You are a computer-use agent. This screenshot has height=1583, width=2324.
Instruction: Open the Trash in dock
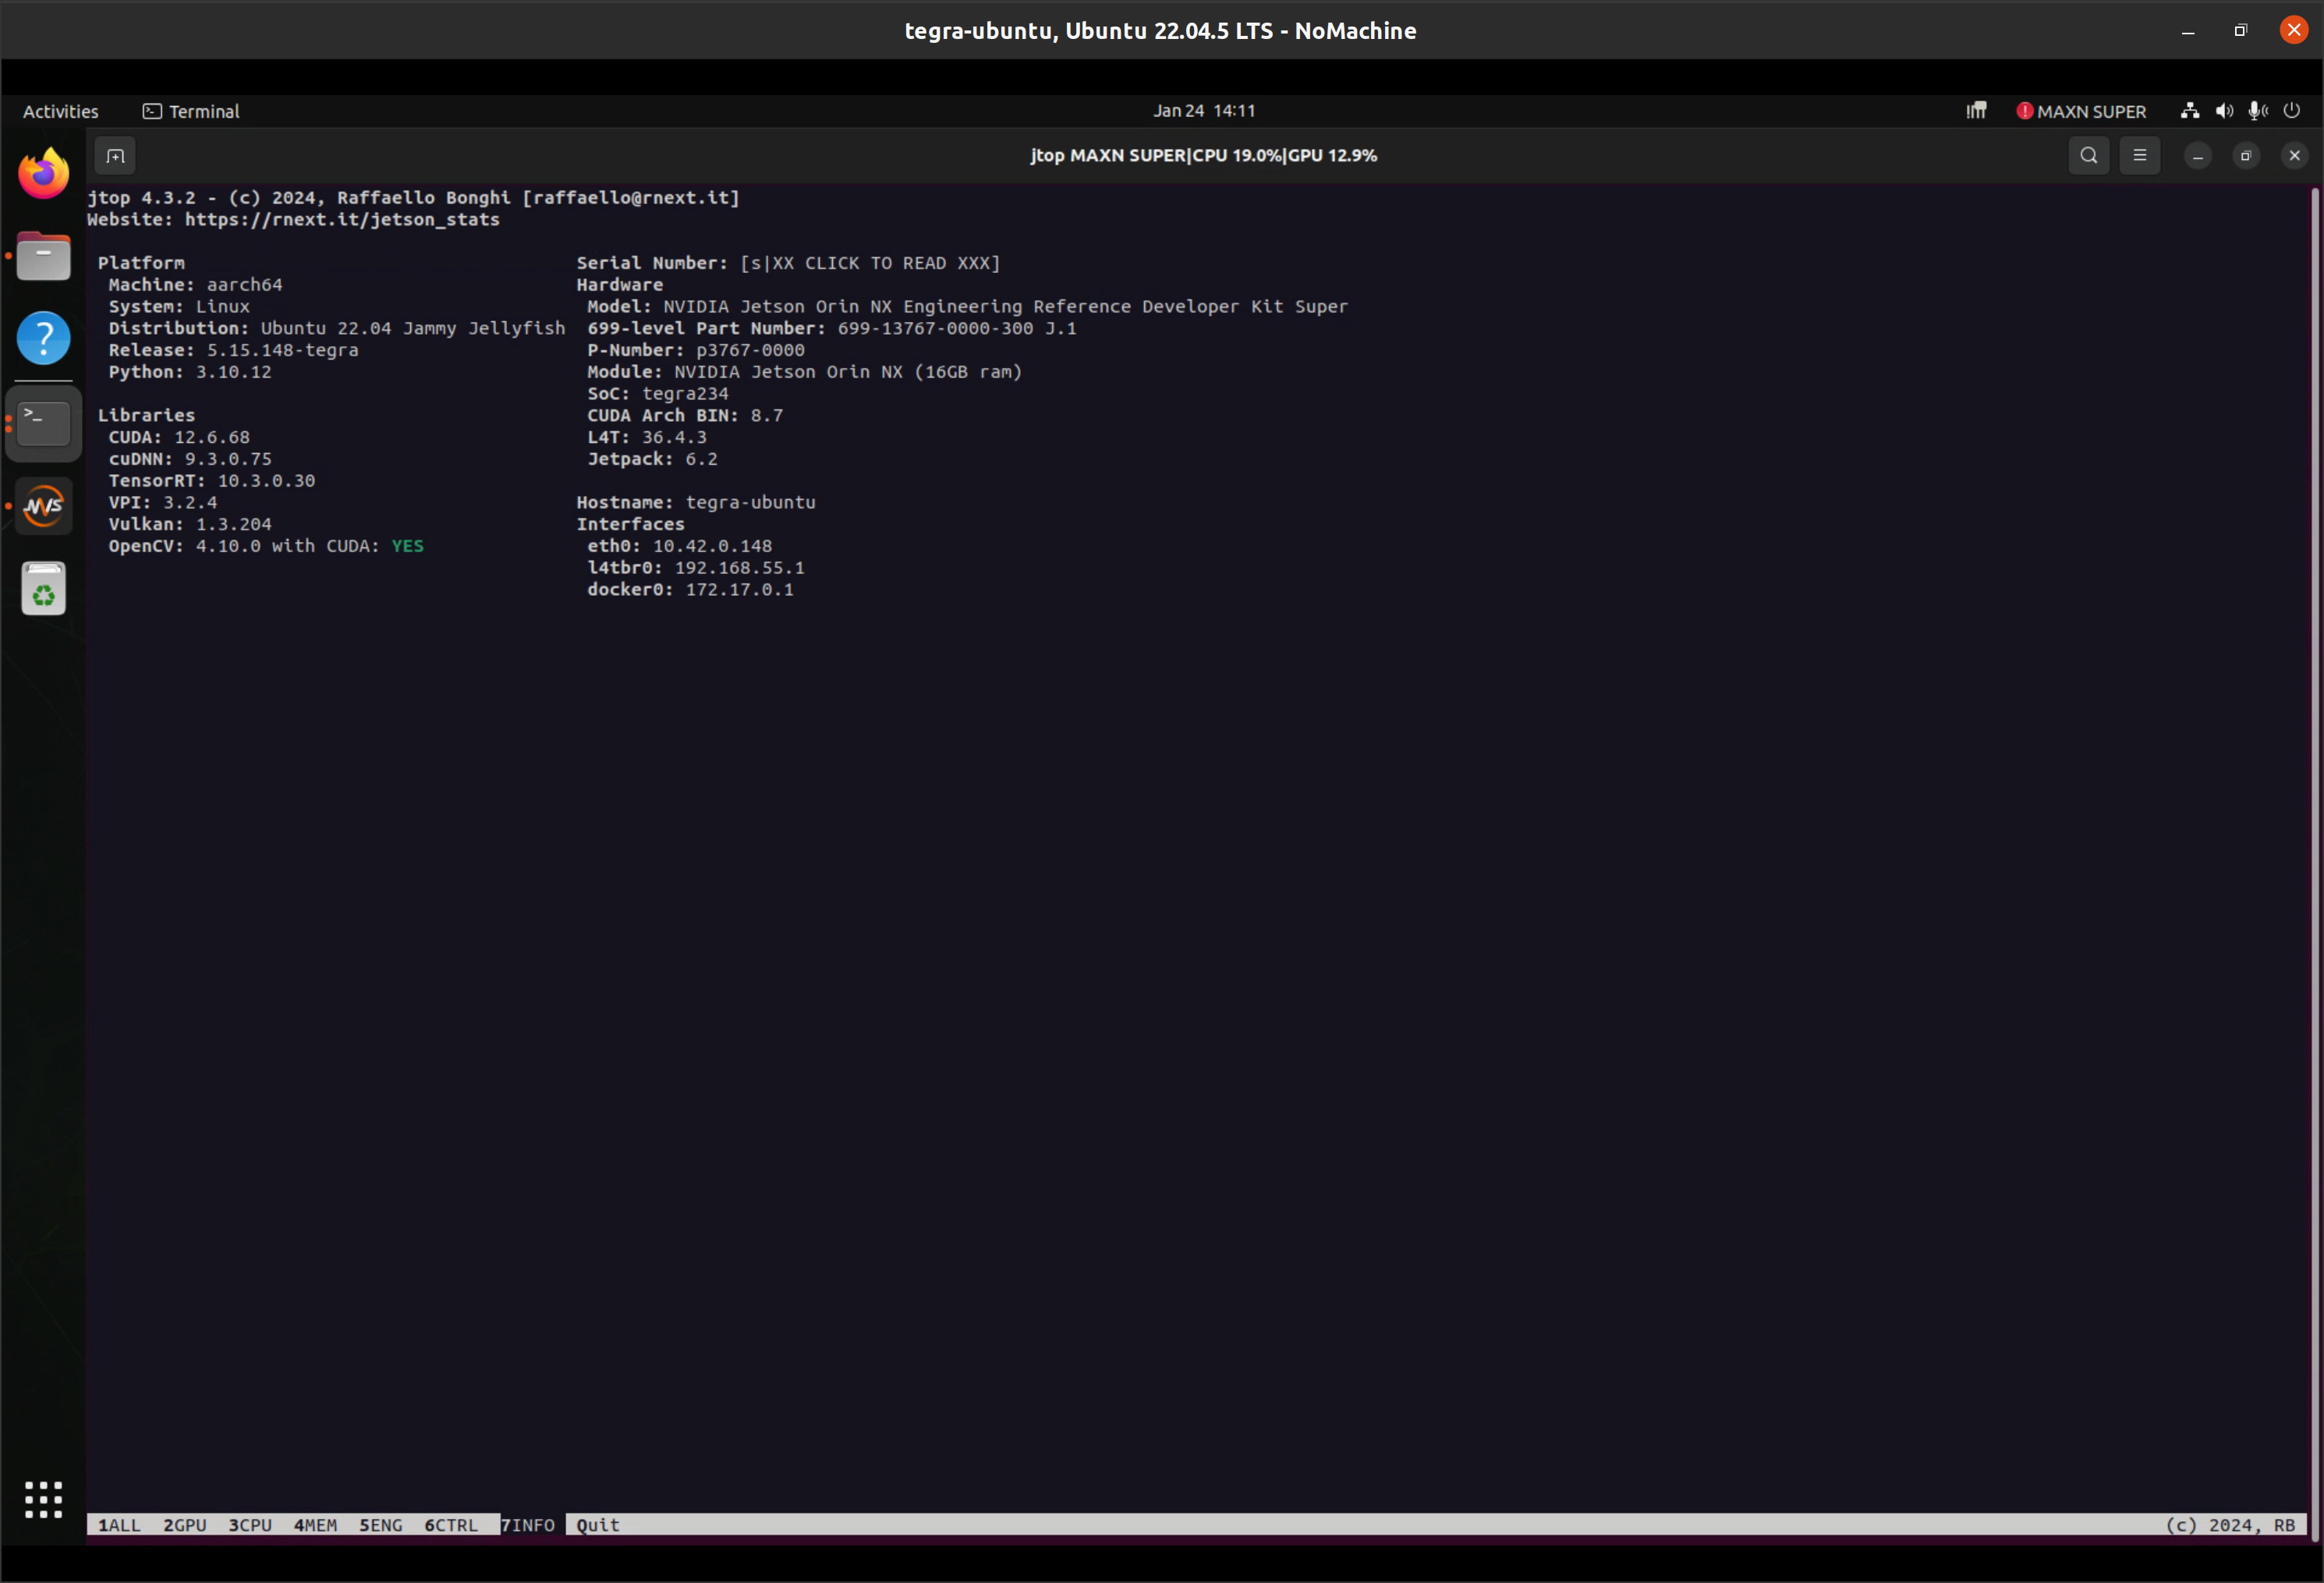[x=43, y=589]
